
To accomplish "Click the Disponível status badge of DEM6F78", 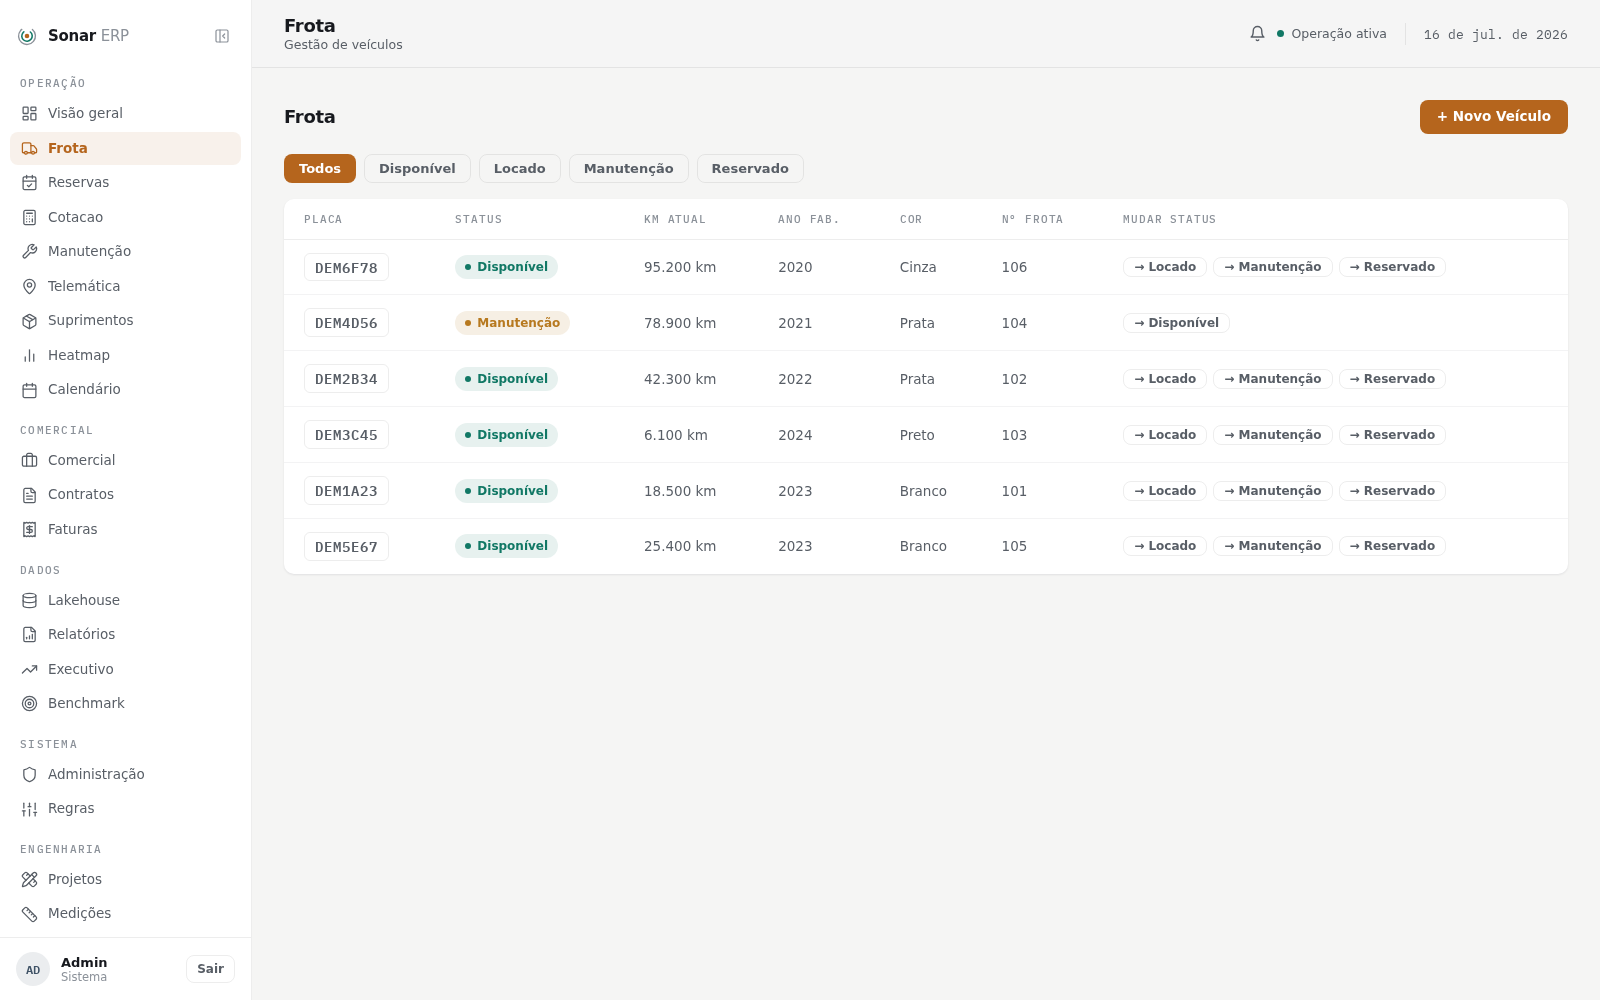I will tap(506, 267).
